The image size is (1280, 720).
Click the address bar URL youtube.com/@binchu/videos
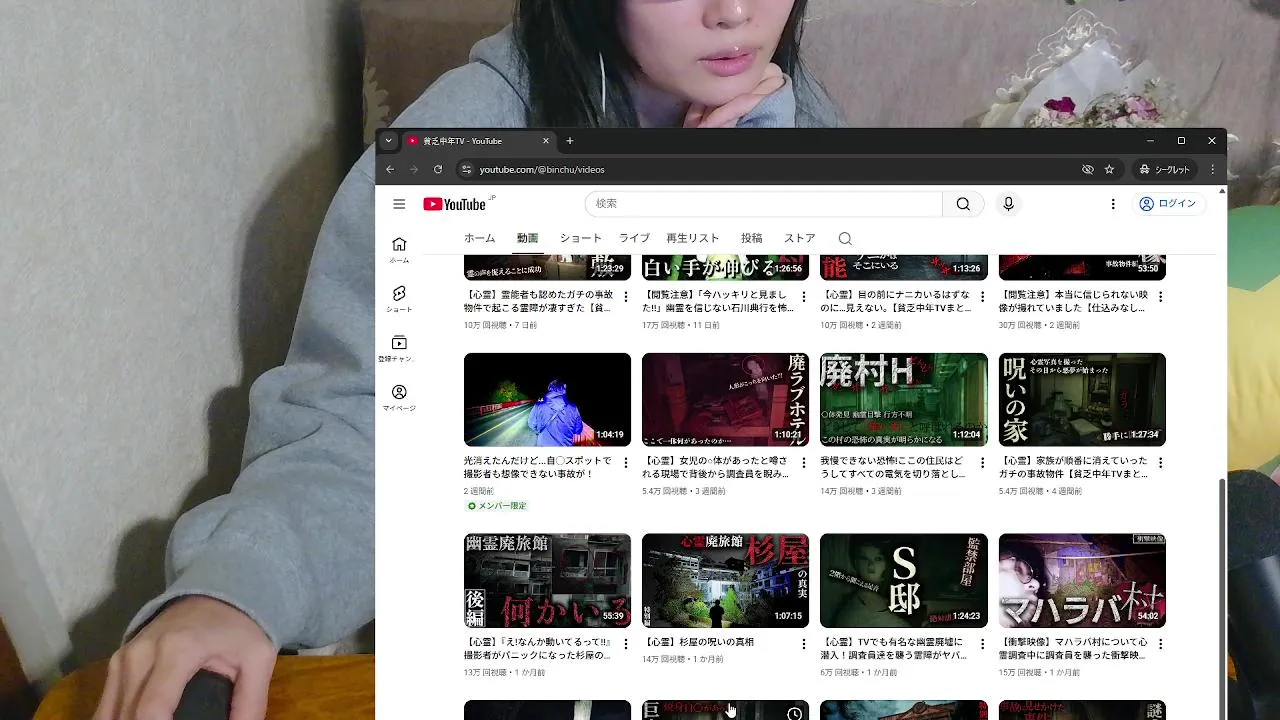tap(542, 169)
